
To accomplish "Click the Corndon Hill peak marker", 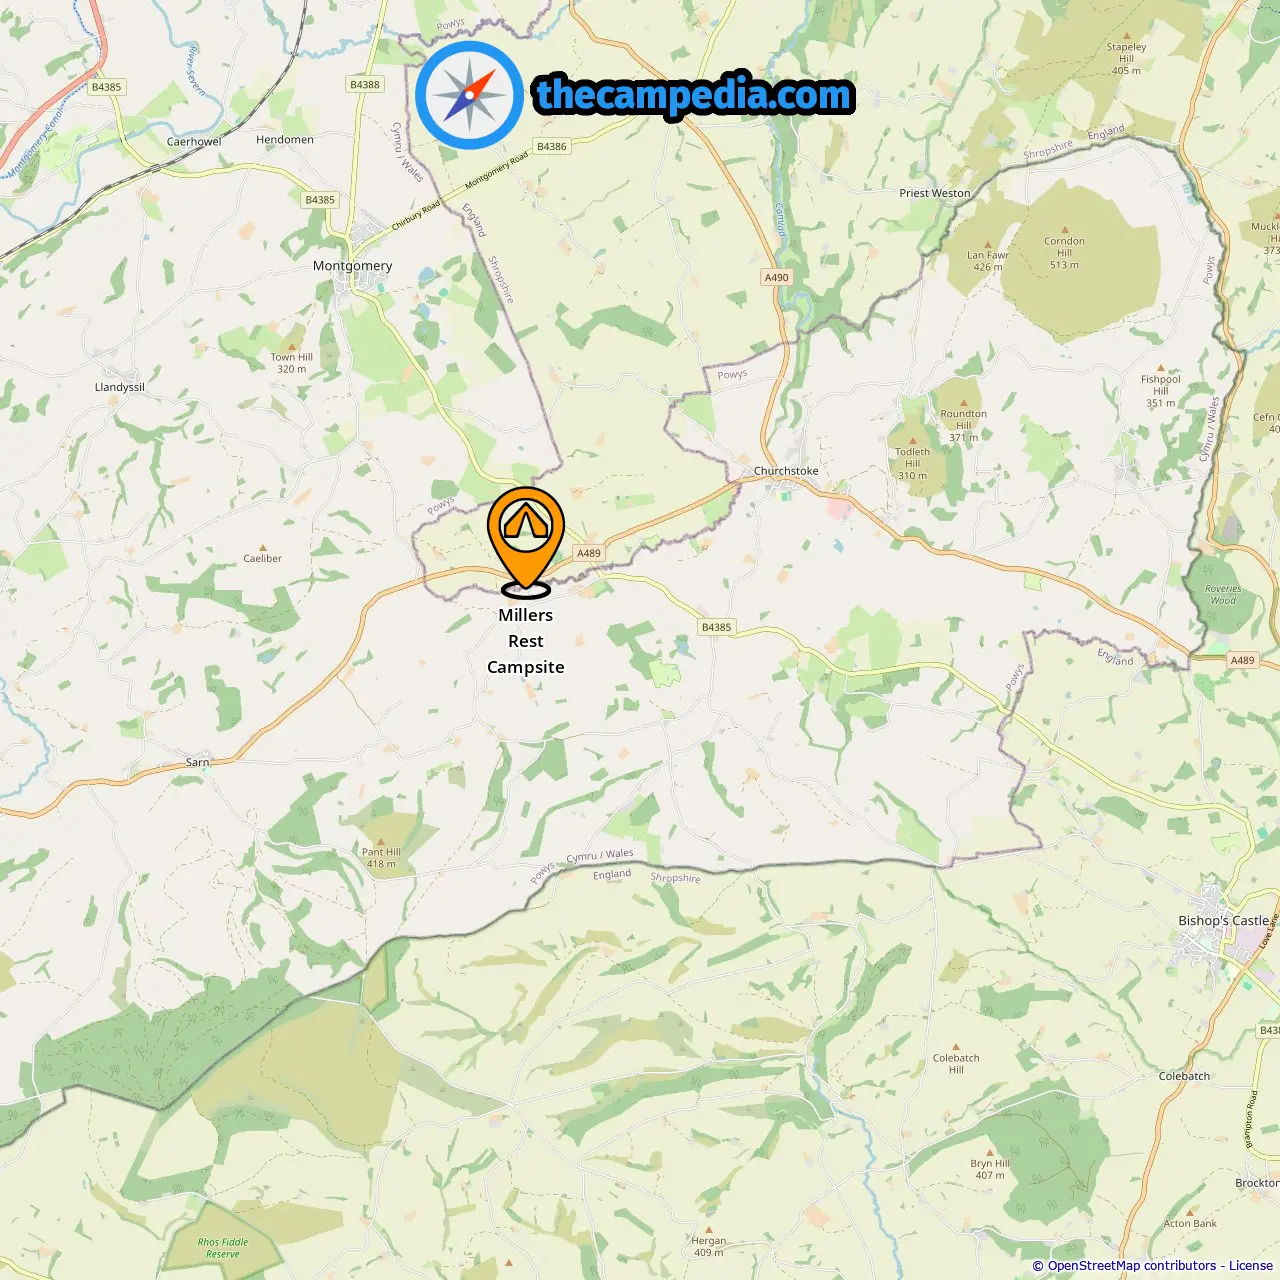I will 1064,230.
